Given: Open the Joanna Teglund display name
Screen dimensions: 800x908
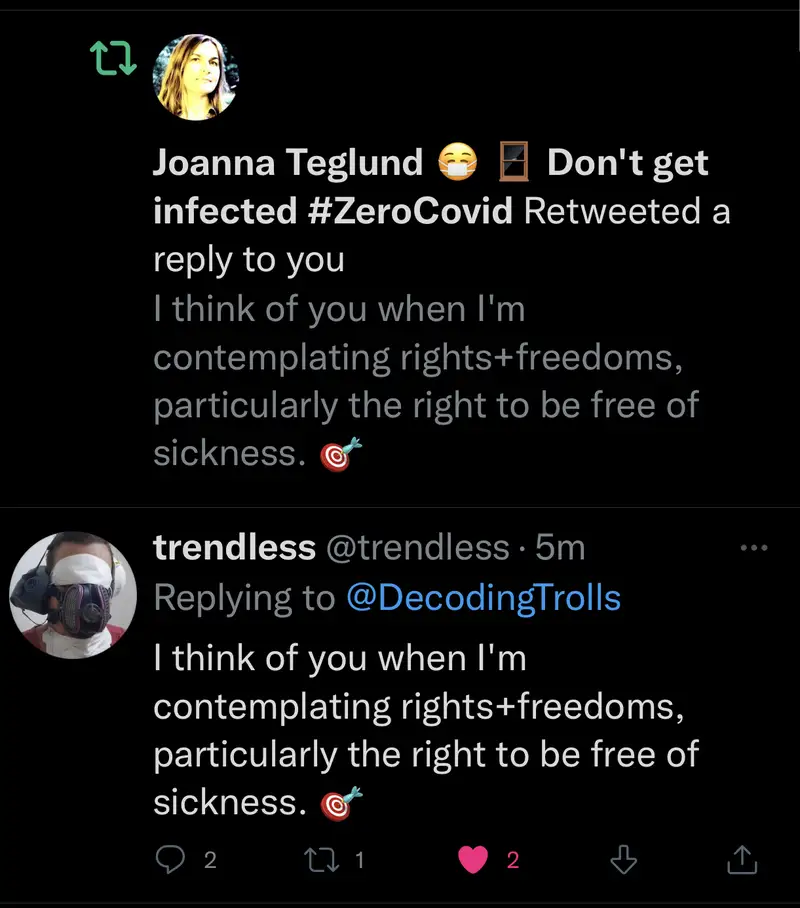Looking at the screenshot, I should 288,163.
